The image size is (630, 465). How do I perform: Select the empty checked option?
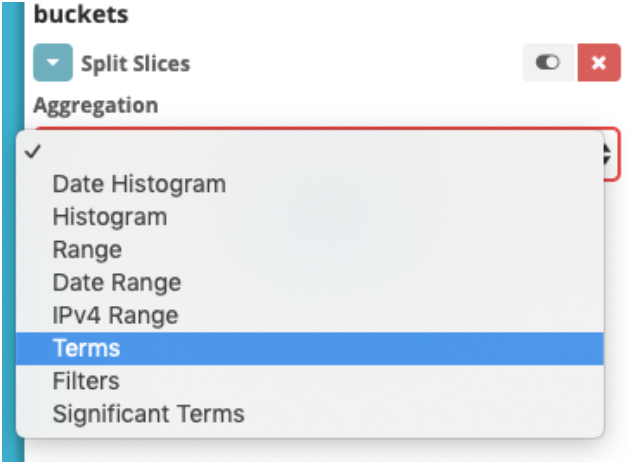tap(300, 152)
